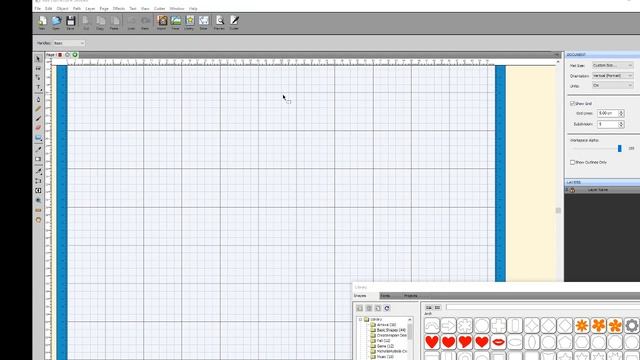Click the Paste toolbar icon
This screenshot has width=640, height=360.
pyautogui.click(x=114, y=22)
